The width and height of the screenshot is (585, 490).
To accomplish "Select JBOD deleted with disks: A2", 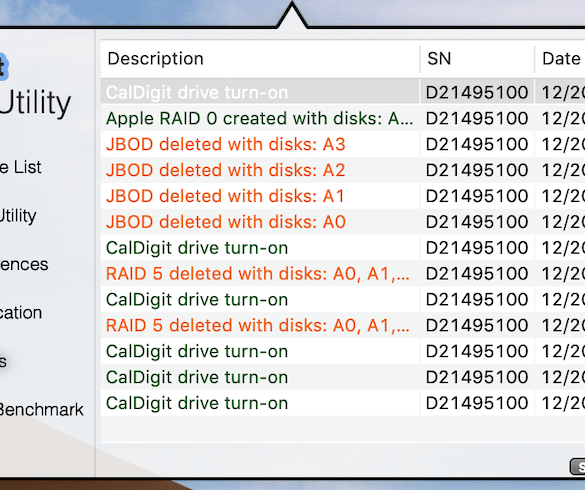I will (x=343, y=170).
